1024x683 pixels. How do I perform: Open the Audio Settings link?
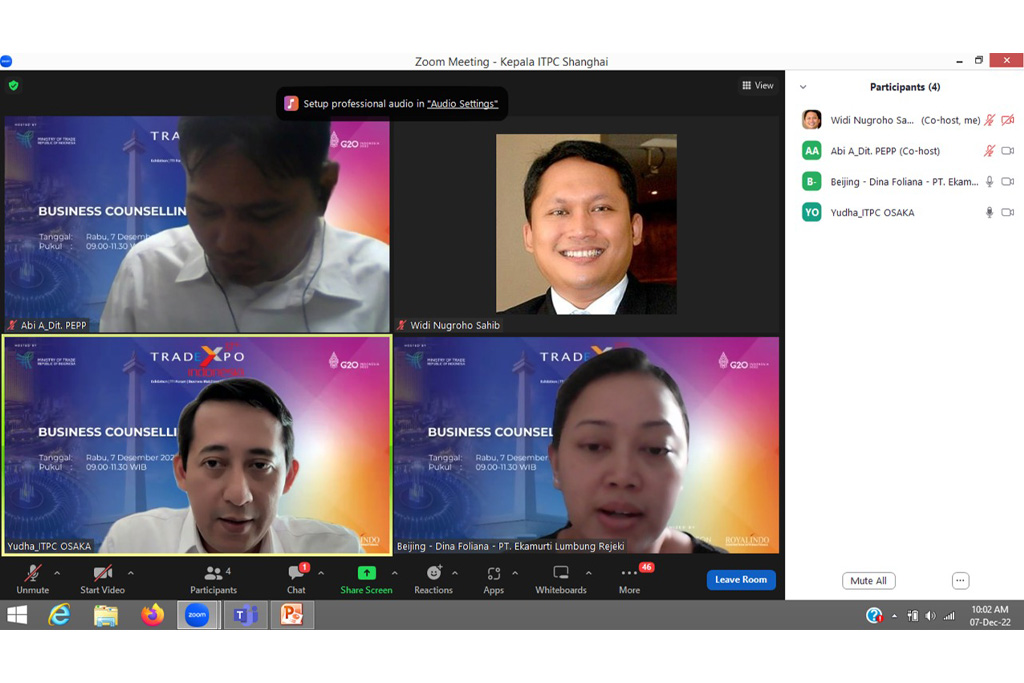coord(462,104)
